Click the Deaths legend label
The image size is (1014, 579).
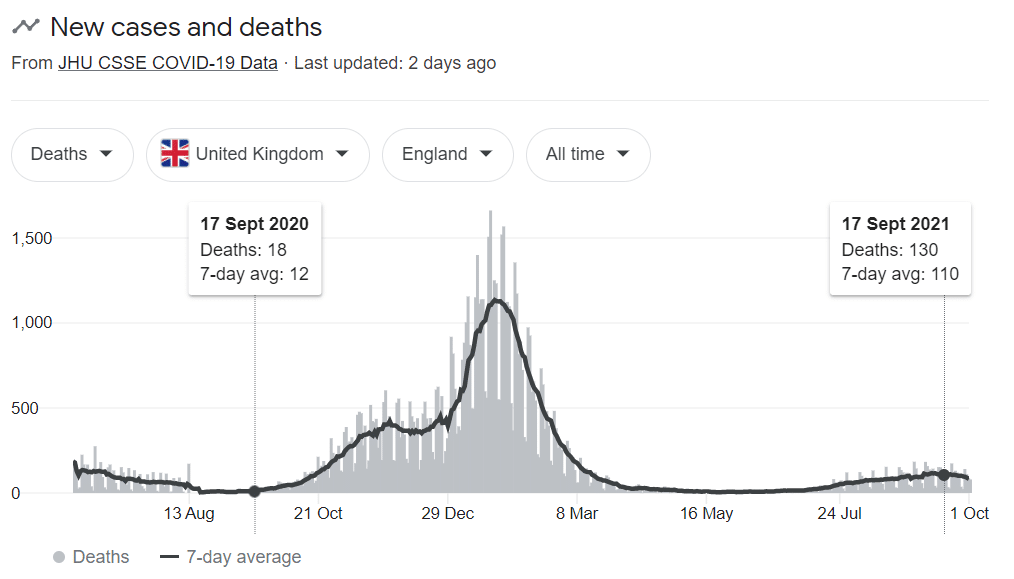tap(101, 557)
